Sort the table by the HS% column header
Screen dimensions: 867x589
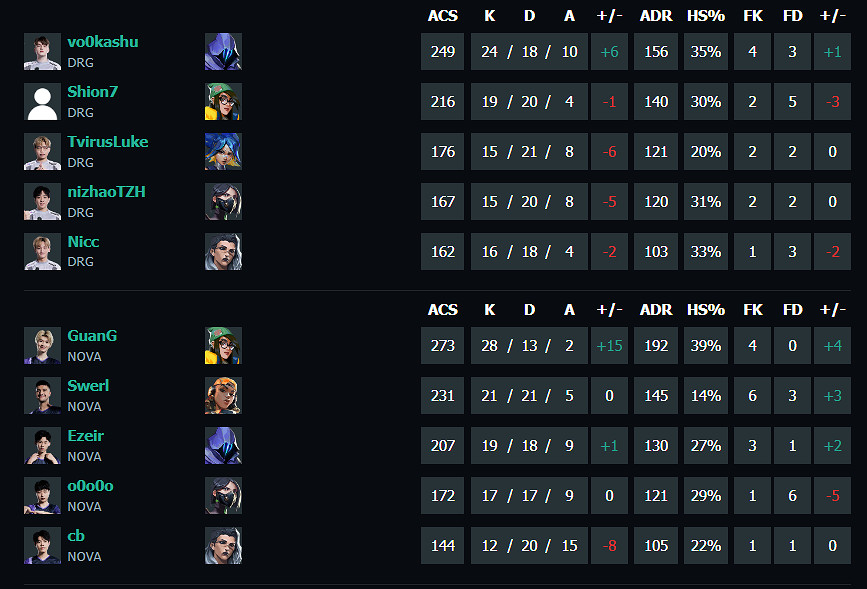706,15
